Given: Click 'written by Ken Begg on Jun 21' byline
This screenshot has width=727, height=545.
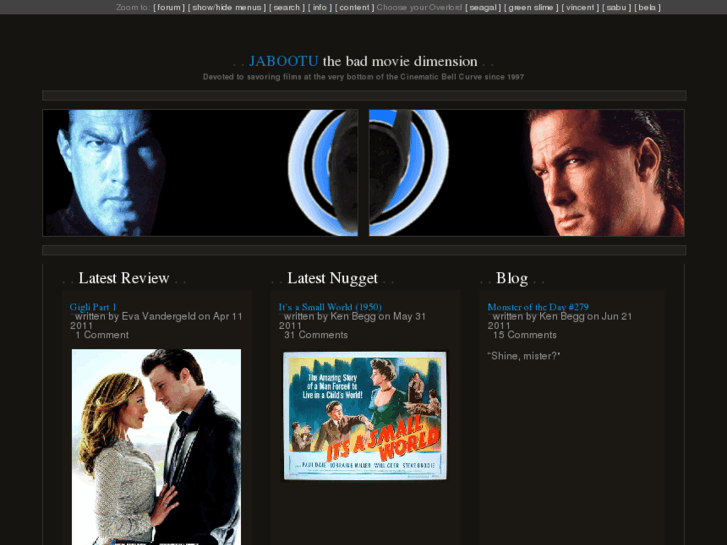Looking at the screenshot, I should coord(560,321).
